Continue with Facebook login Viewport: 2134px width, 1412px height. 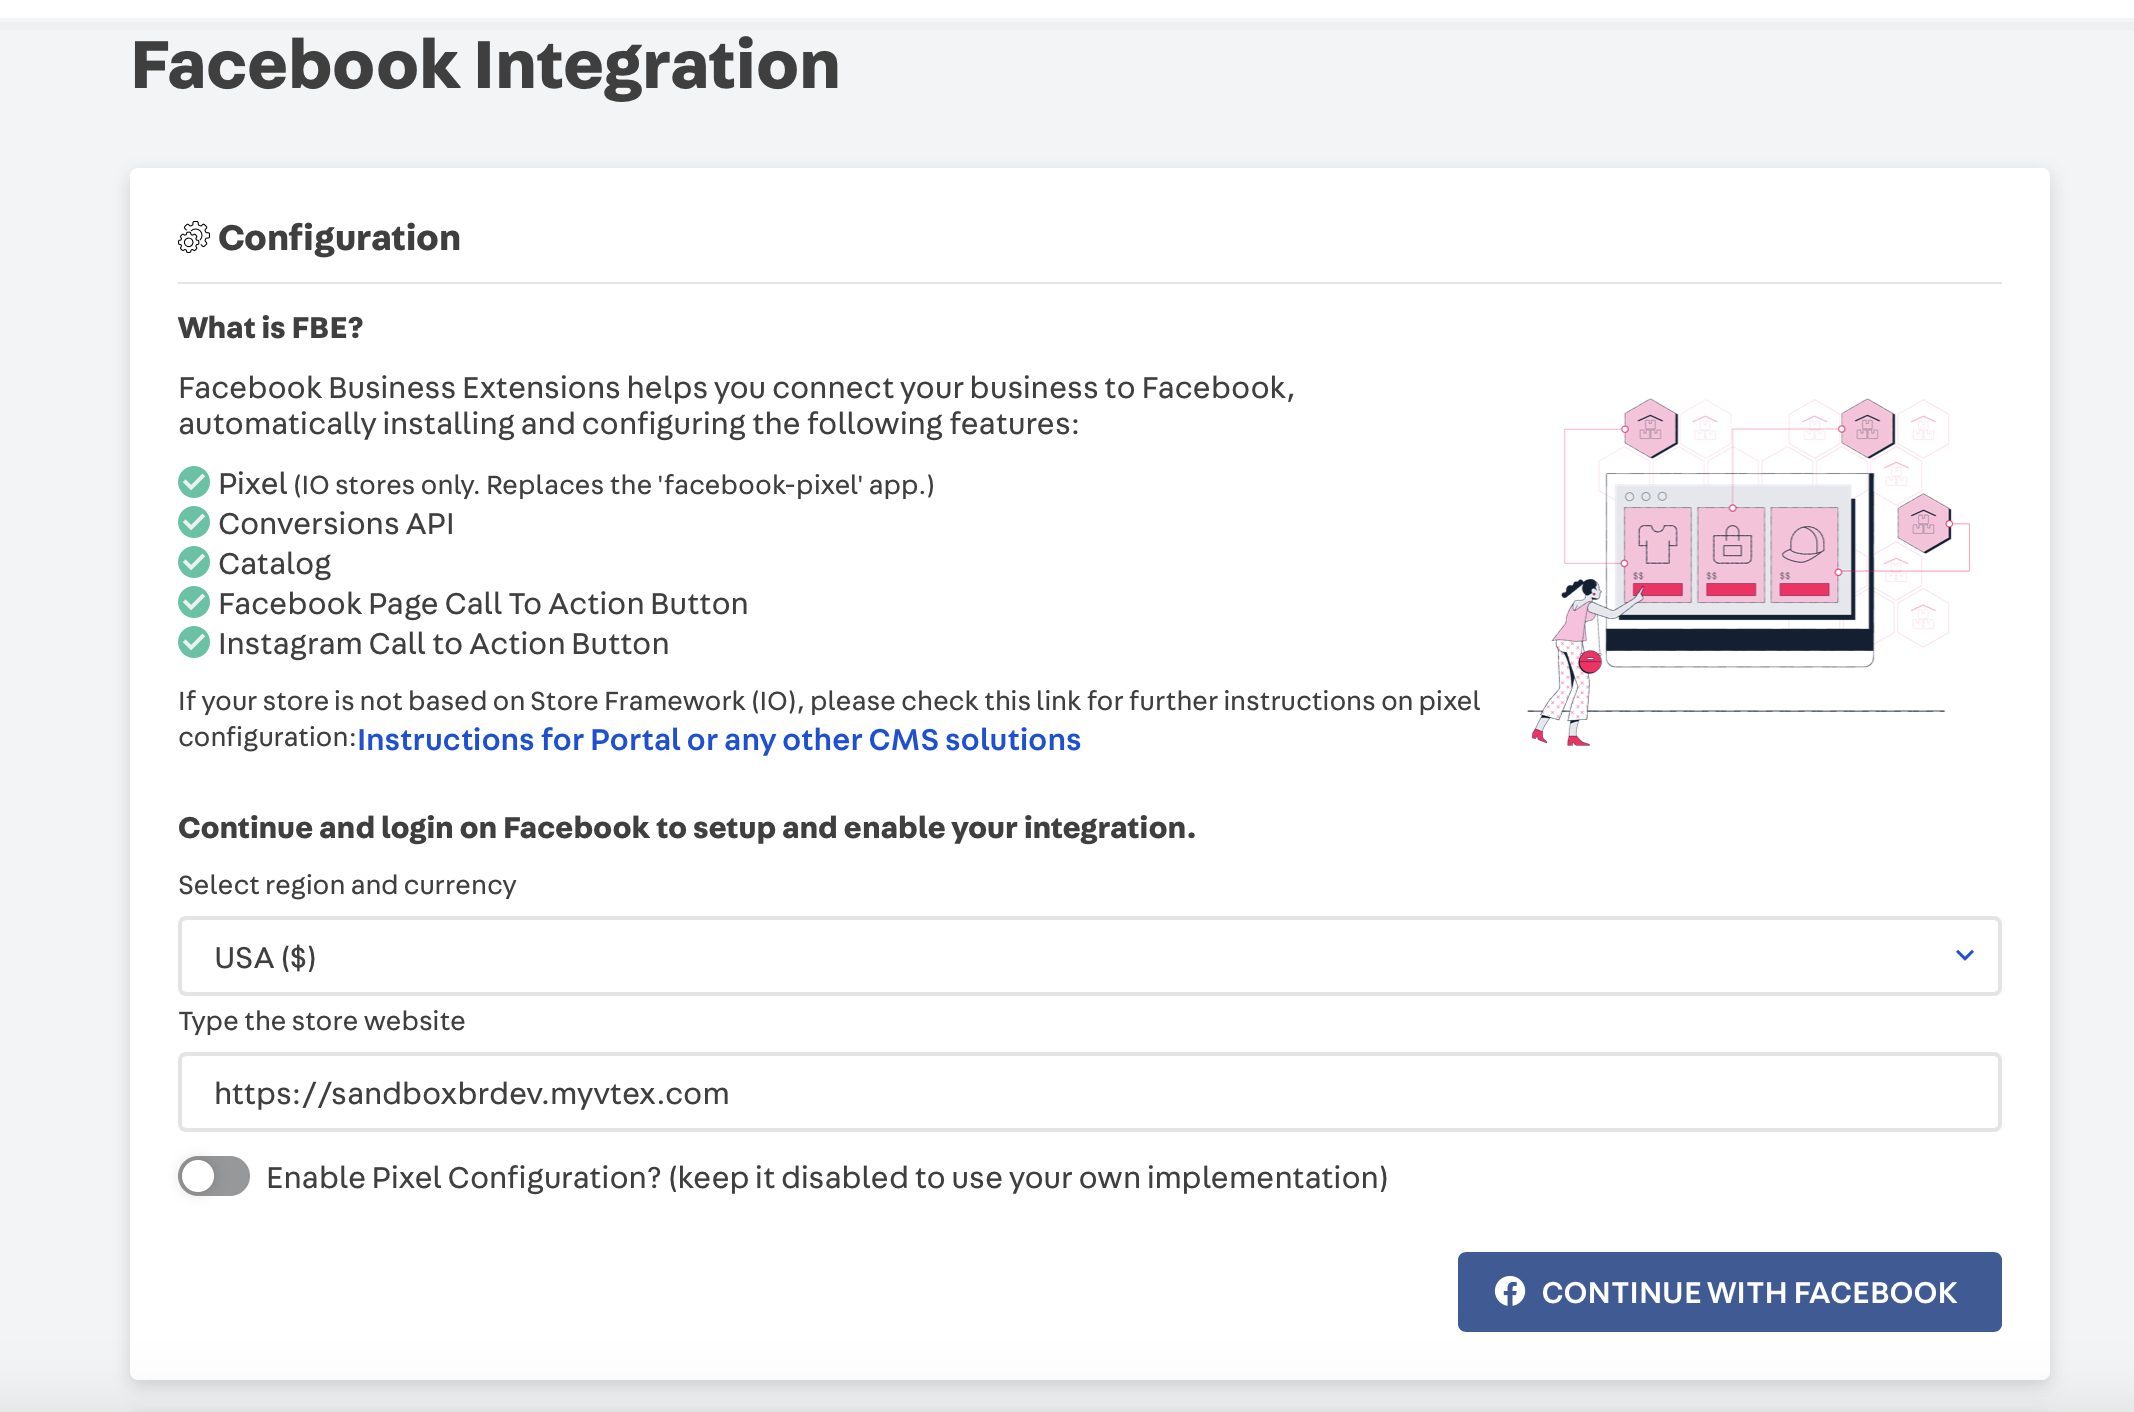pos(1729,1292)
